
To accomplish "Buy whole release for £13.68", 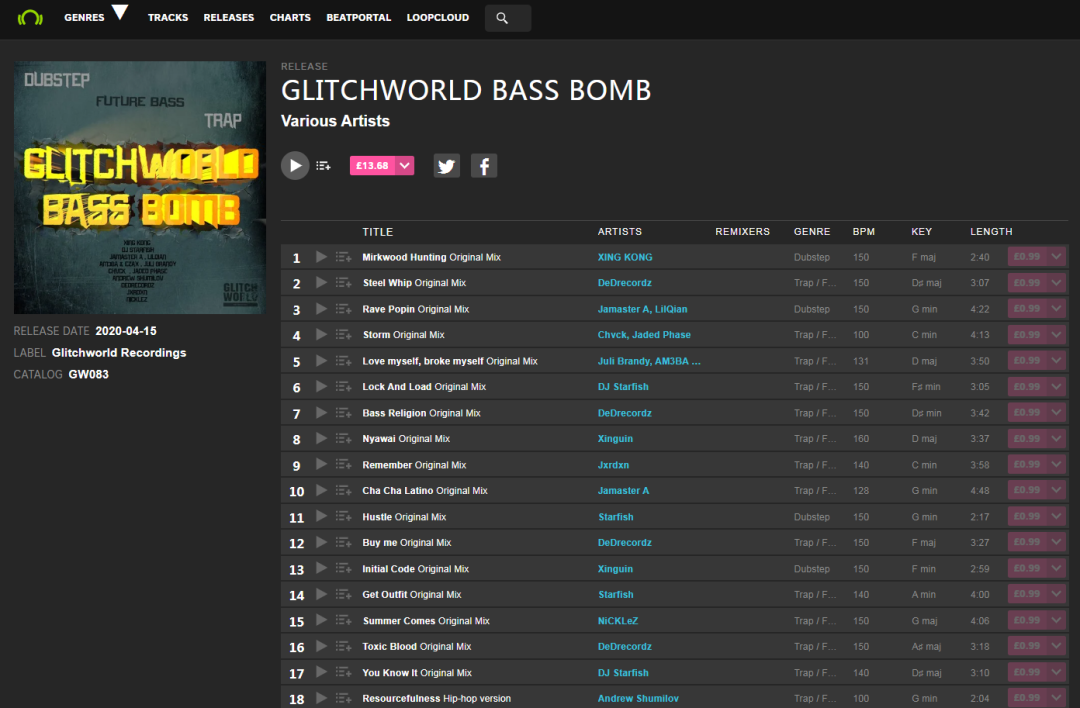I will pos(373,165).
